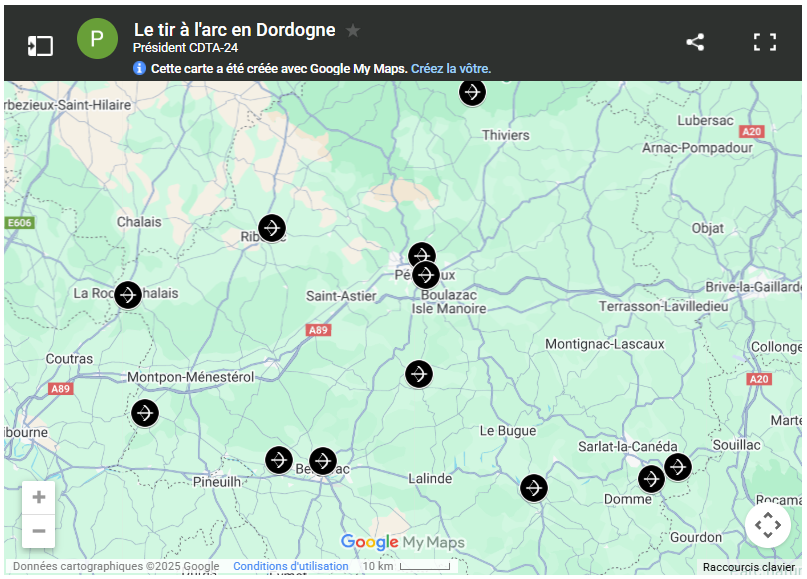Open the map in fullscreen view
Viewport: 807px width, 579px height.
pyautogui.click(x=765, y=42)
